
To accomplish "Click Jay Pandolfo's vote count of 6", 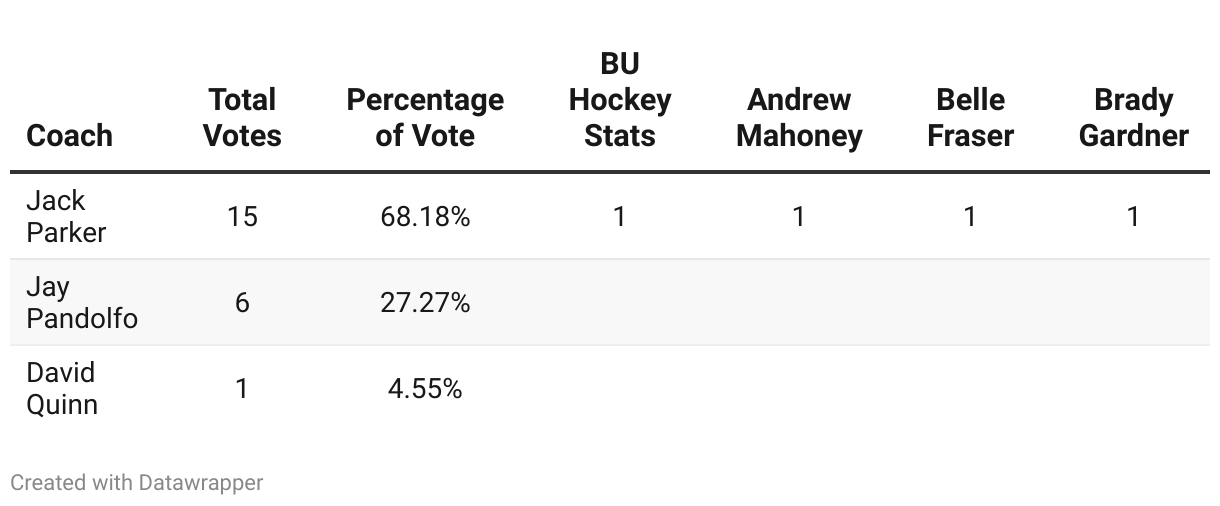I will click(242, 302).
